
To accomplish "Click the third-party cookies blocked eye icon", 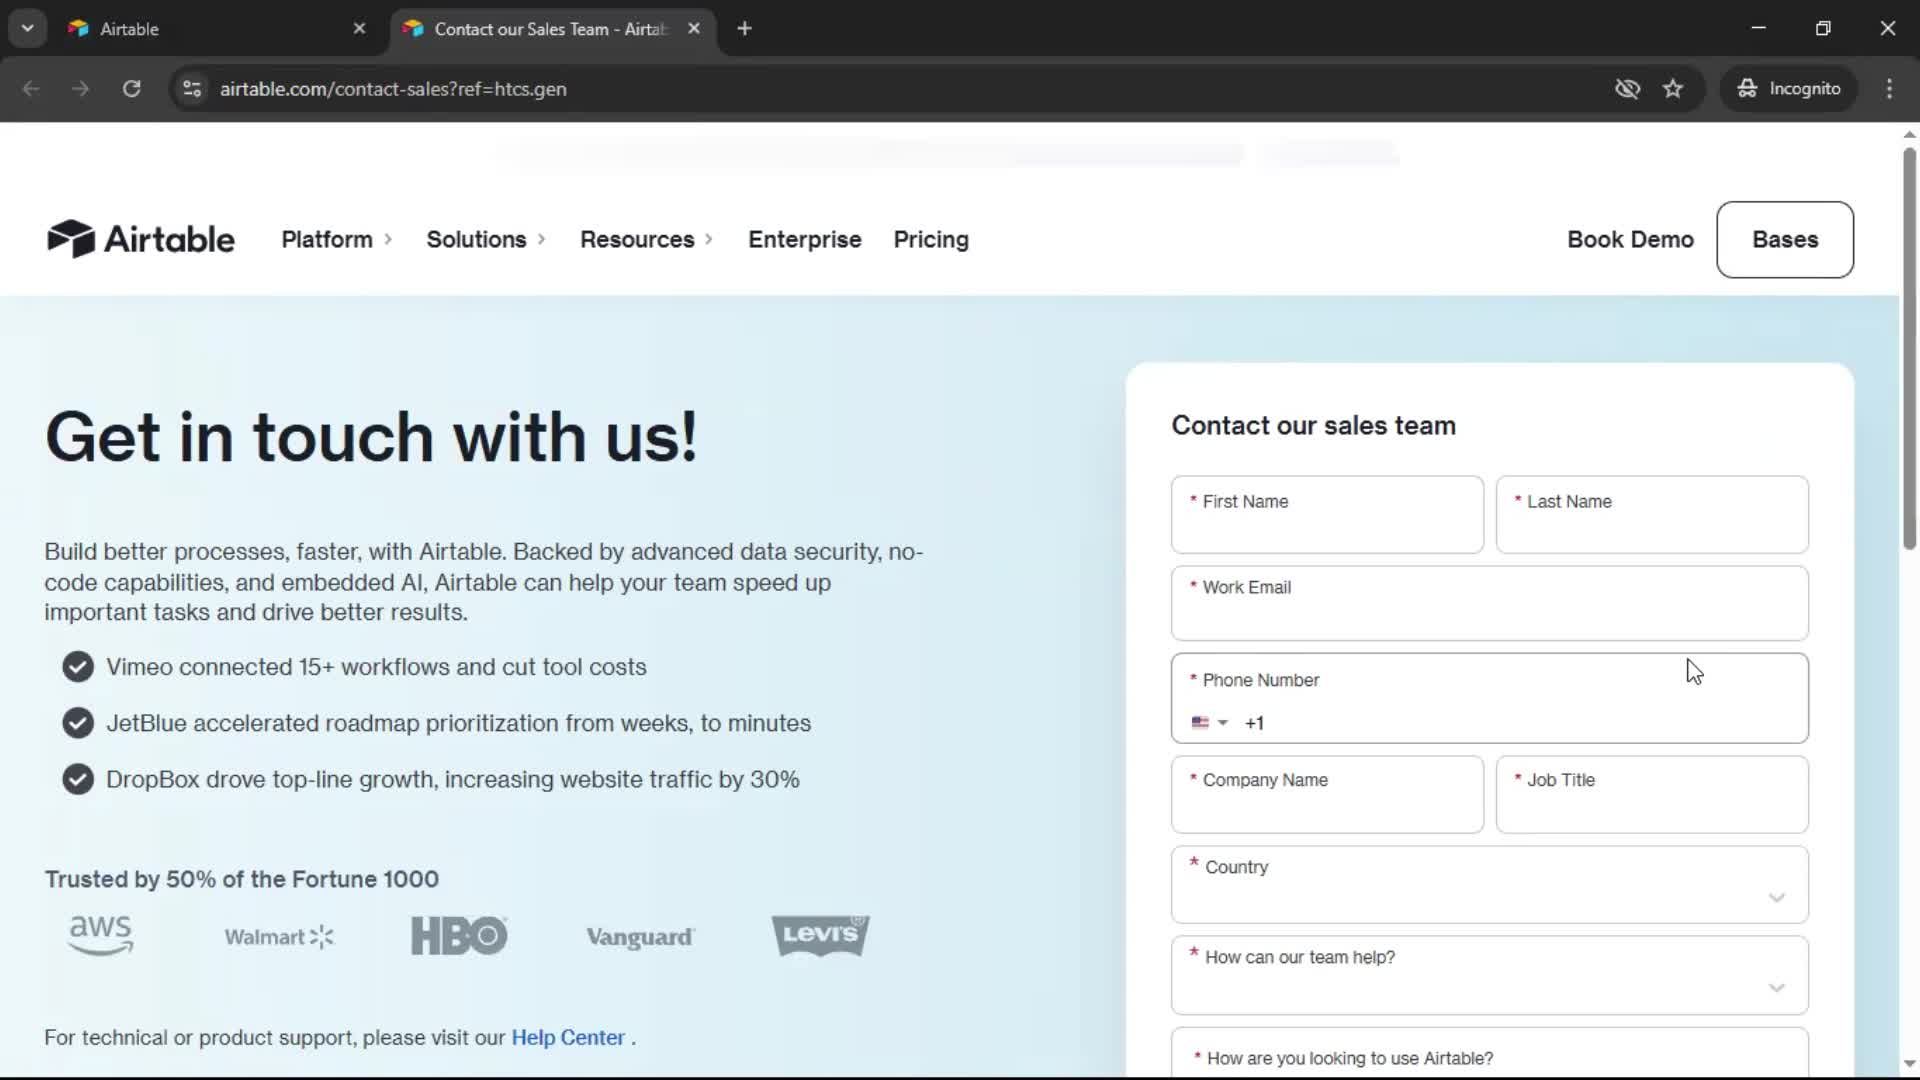I will pyautogui.click(x=1627, y=89).
